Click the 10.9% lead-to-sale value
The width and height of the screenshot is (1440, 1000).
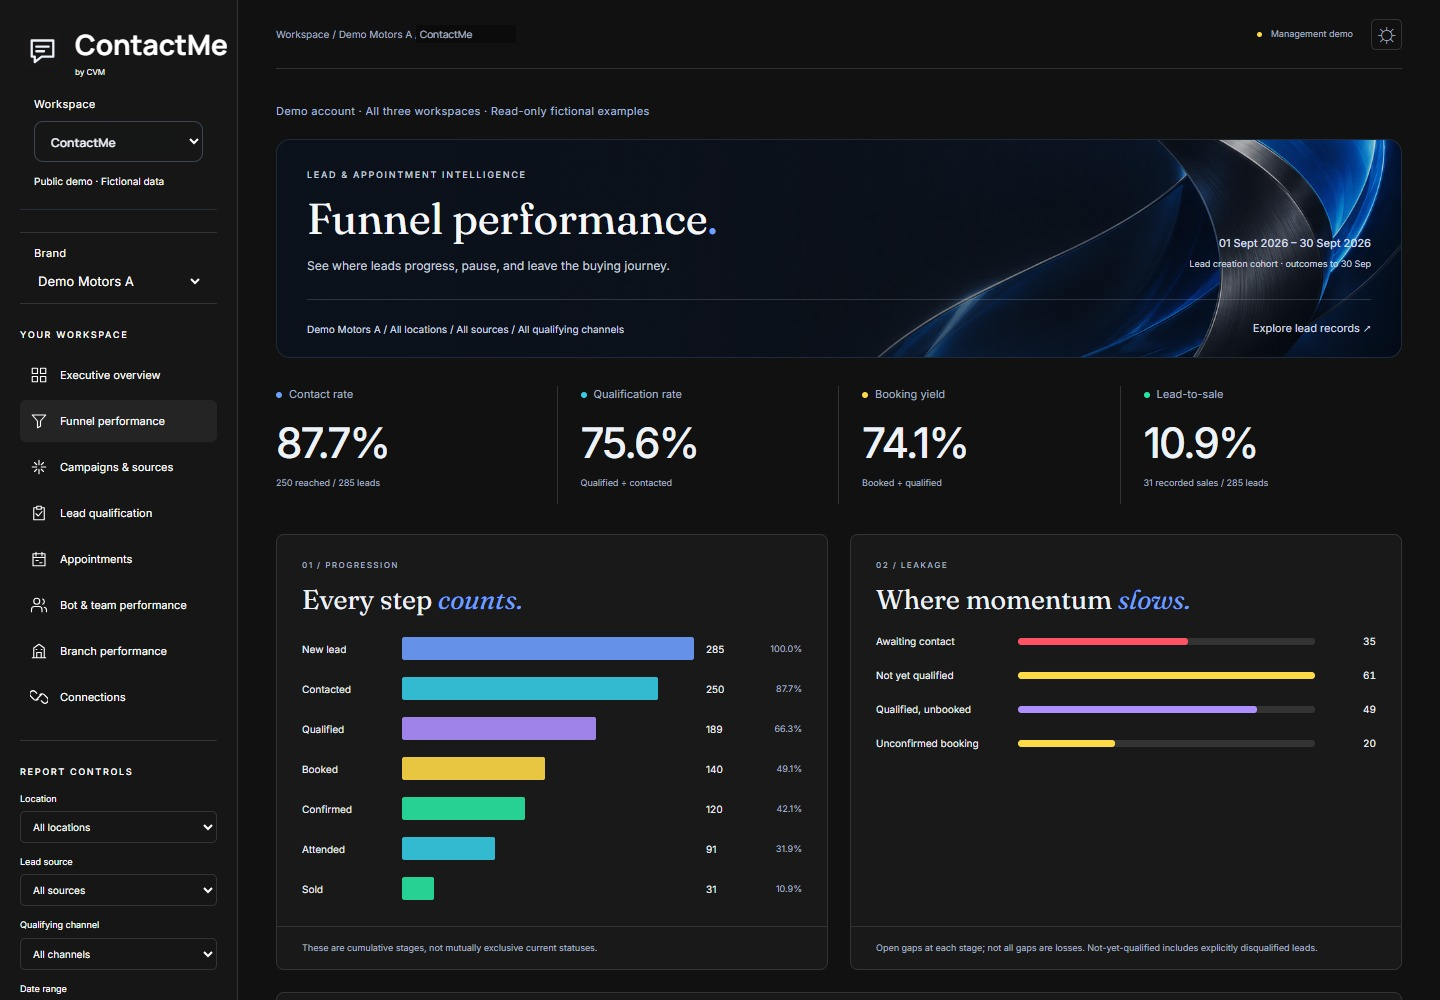tap(1200, 443)
